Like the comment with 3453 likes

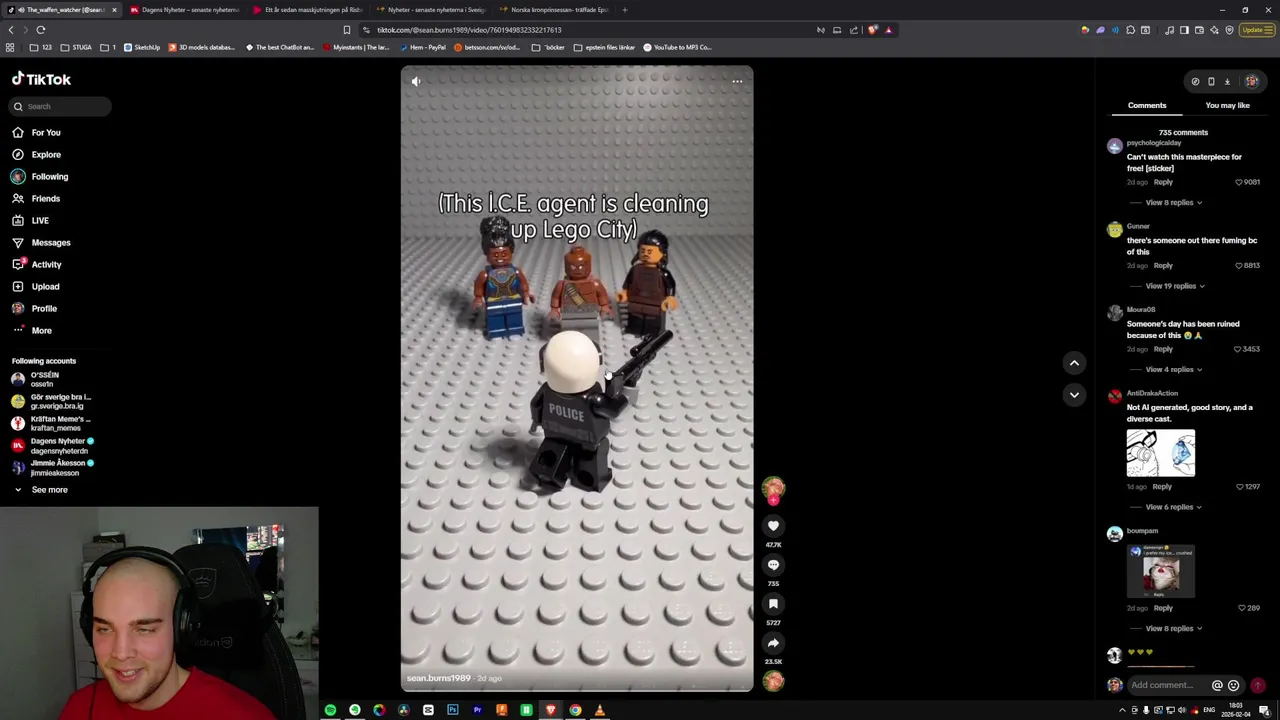point(1239,349)
